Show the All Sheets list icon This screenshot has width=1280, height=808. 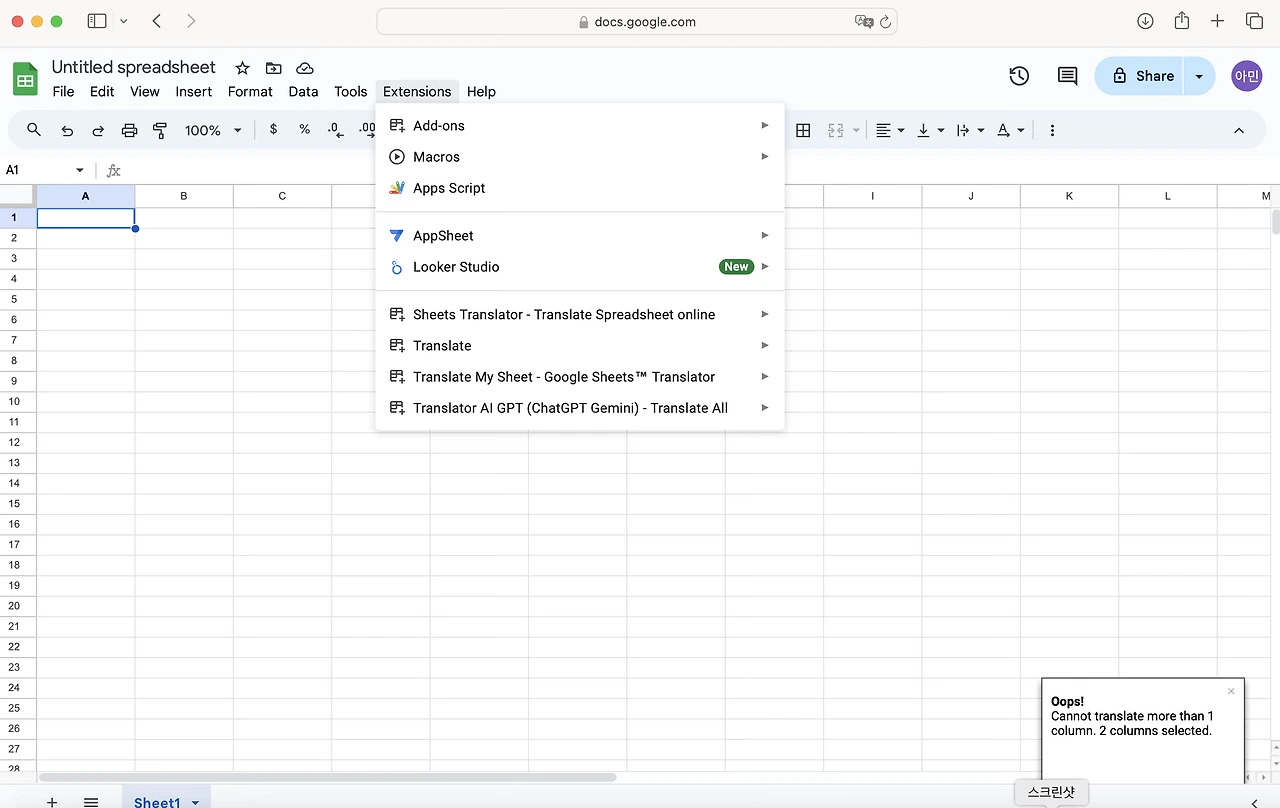(91, 801)
